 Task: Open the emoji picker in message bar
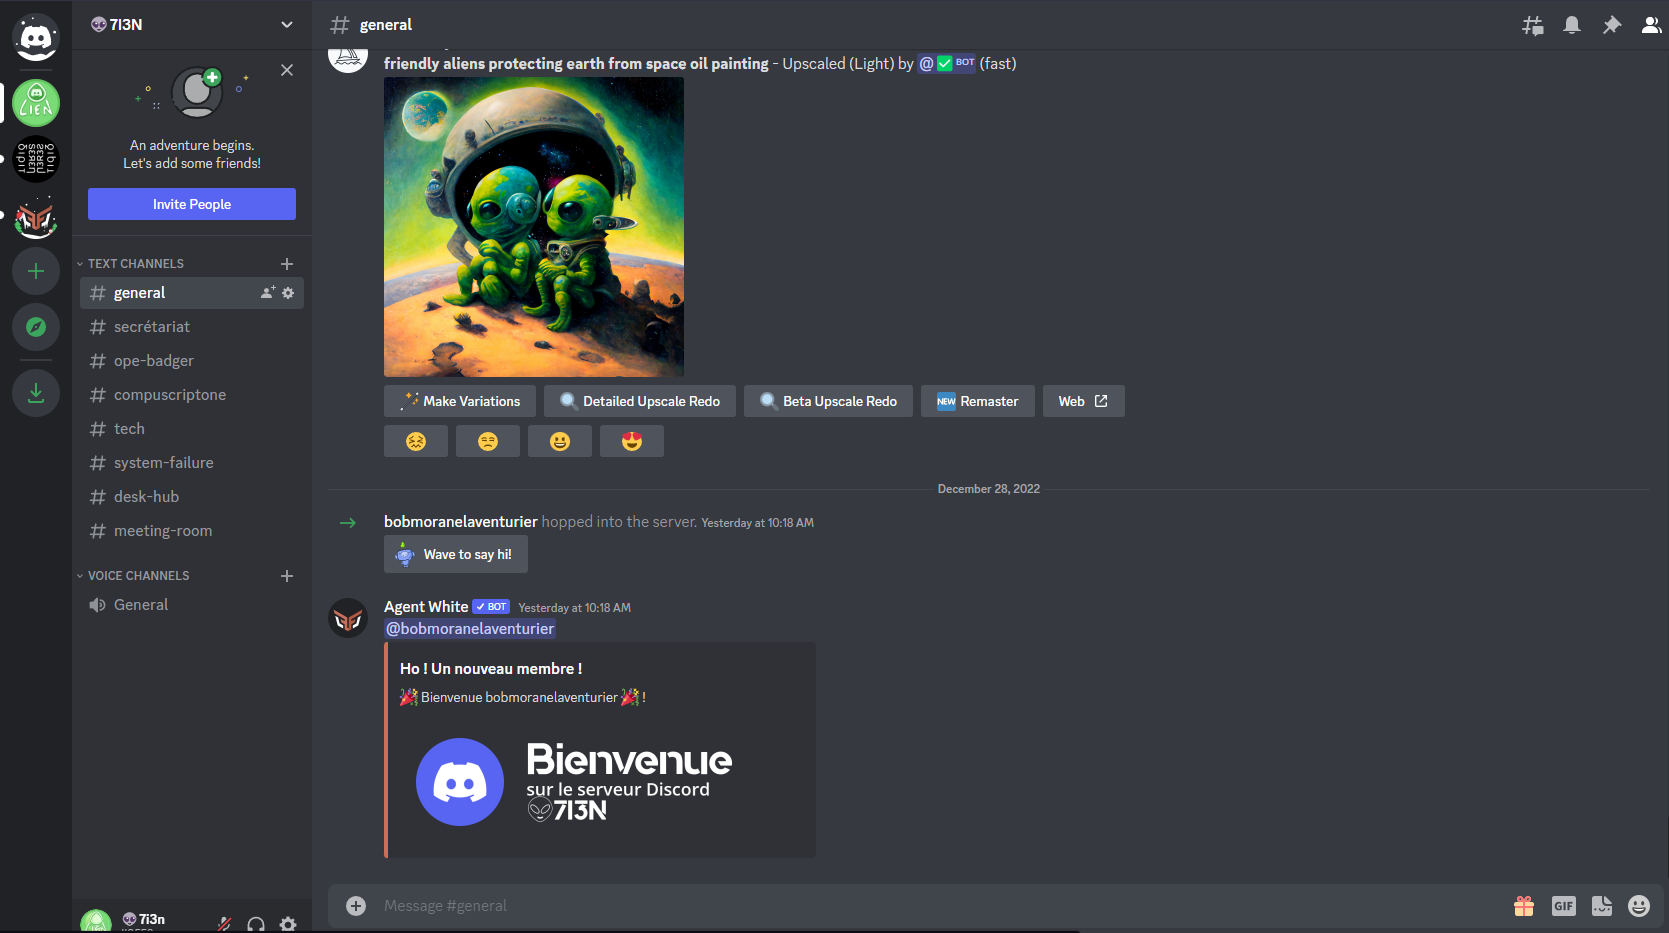point(1638,906)
